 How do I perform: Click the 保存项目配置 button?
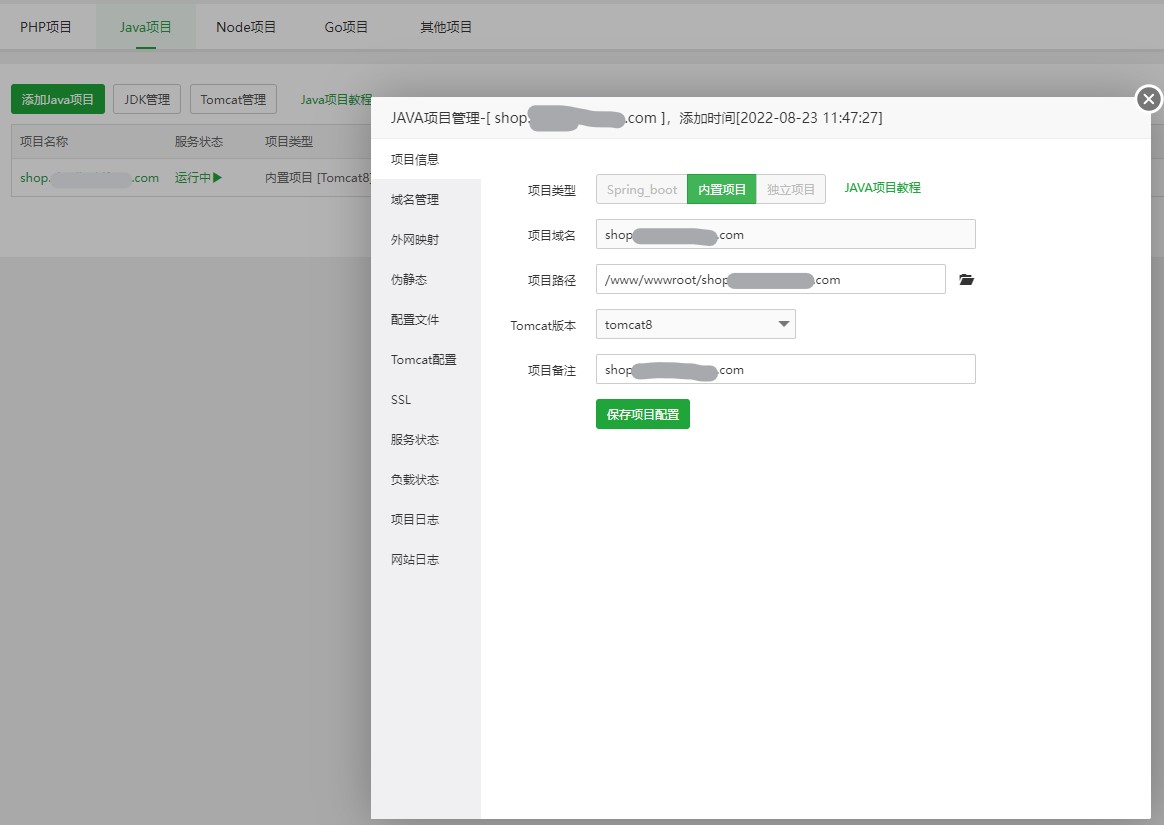pyautogui.click(x=642, y=414)
